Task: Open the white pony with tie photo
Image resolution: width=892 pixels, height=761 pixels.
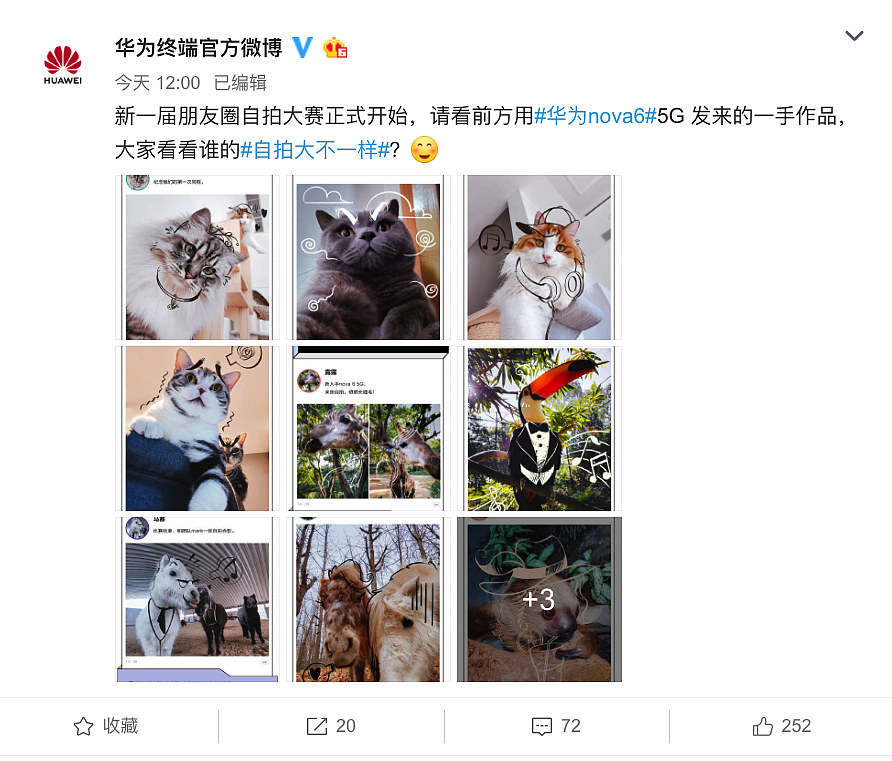Action: 197,600
